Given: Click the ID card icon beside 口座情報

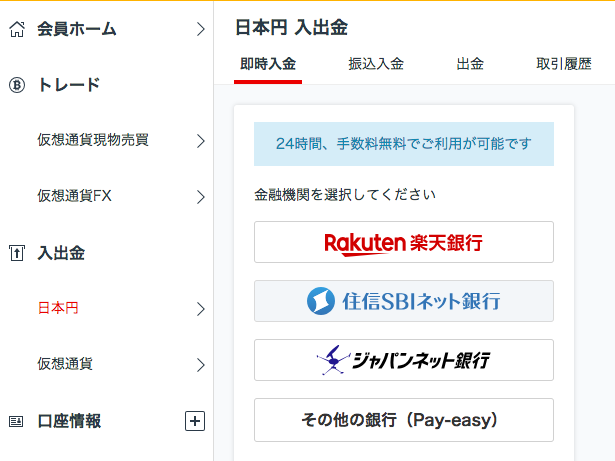Looking at the screenshot, I should (16, 421).
